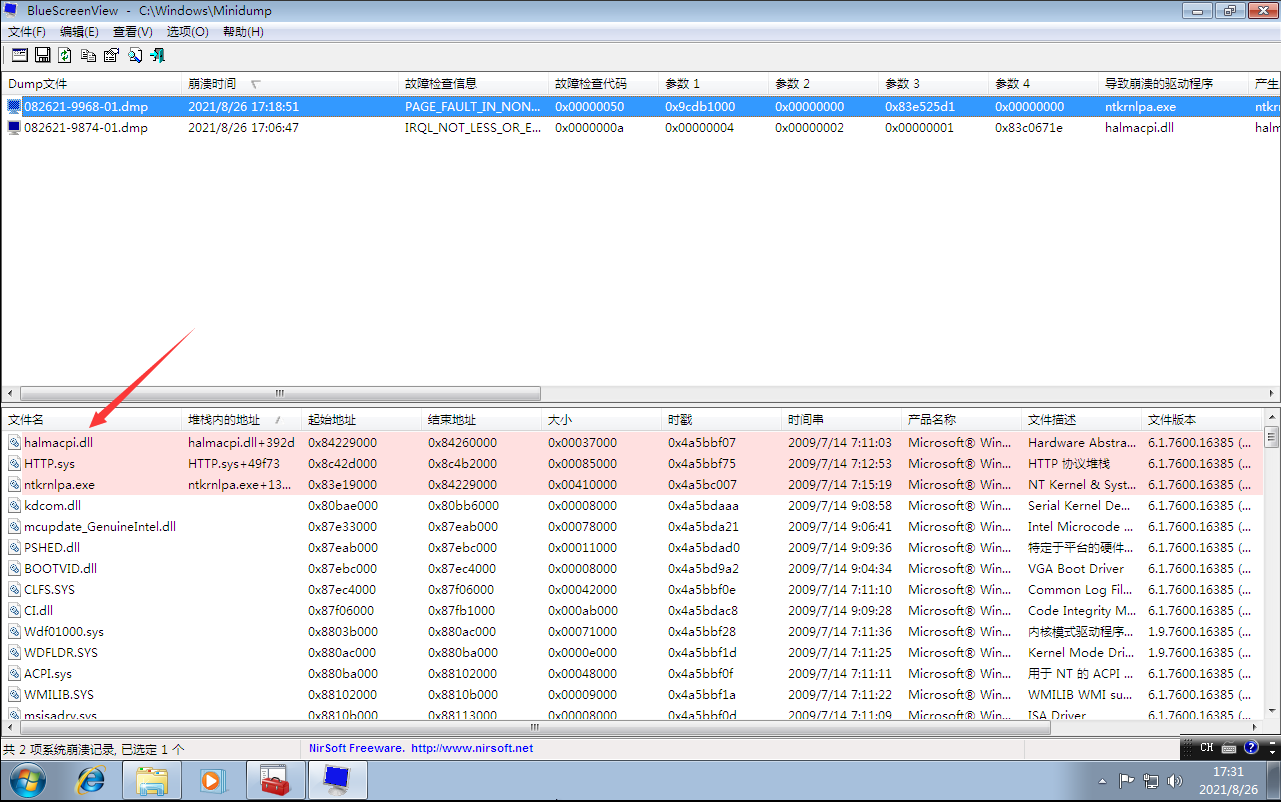Image resolution: width=1281 pixels, height=802 pixels.
Task: Open the BlueScreenView toolbox icon on the taskbar
Action: click(x=275, y=781)
